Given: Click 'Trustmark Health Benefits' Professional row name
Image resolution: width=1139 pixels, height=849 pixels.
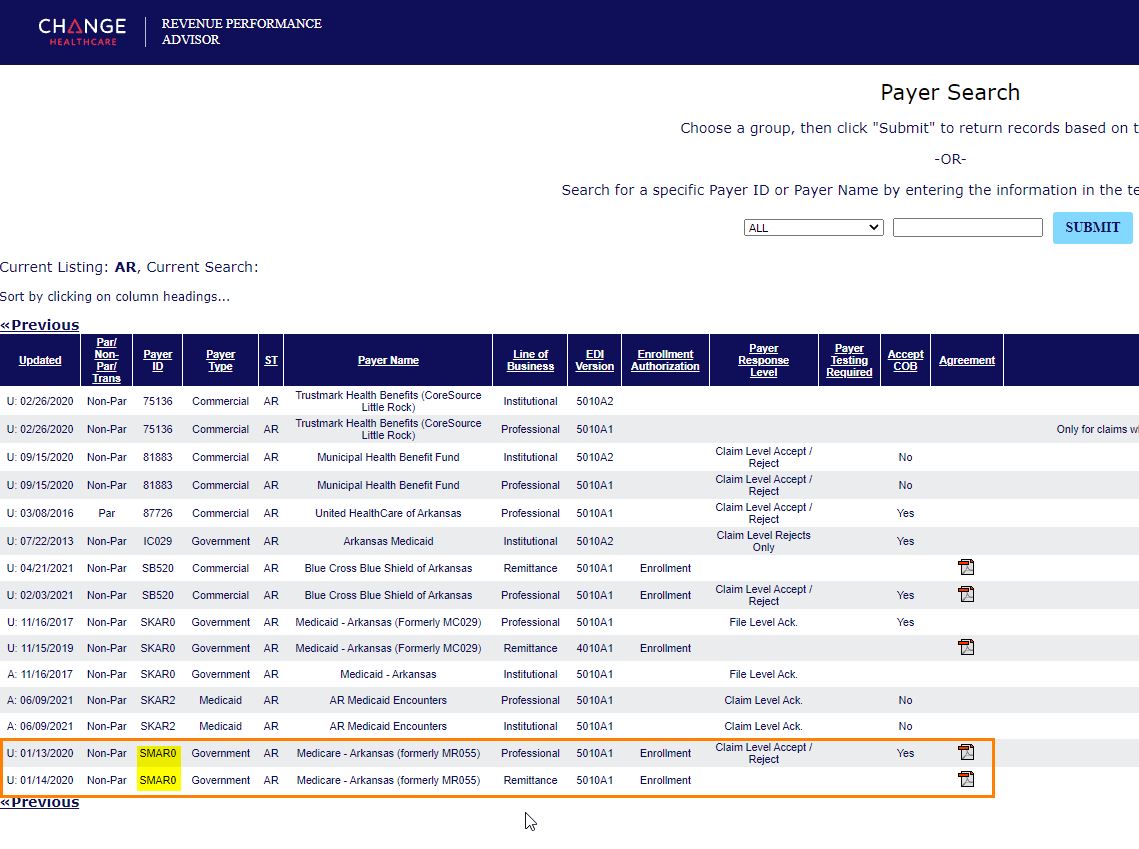Looking at the screenshot, I should (x=388, y=429).
